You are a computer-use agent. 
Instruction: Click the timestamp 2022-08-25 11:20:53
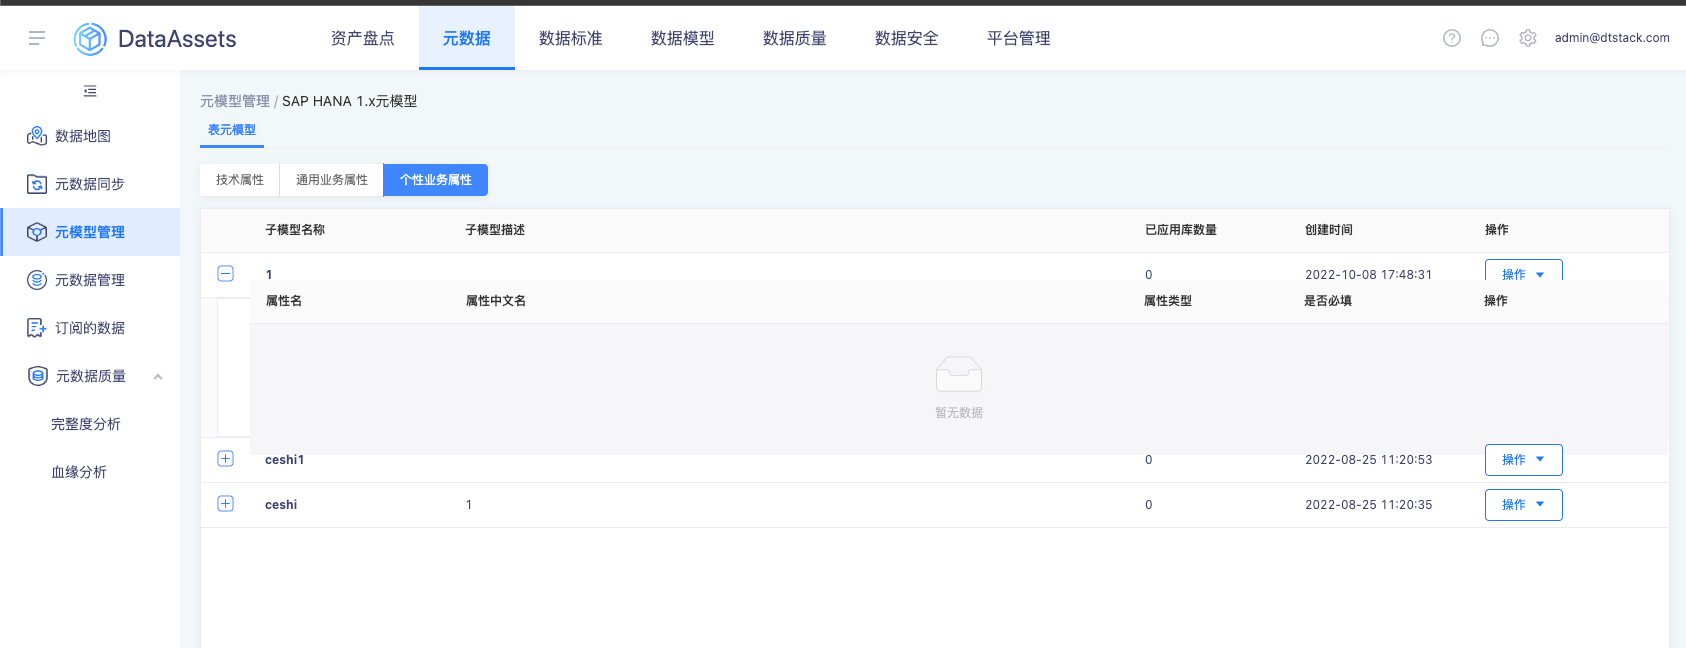point(1369,460)
